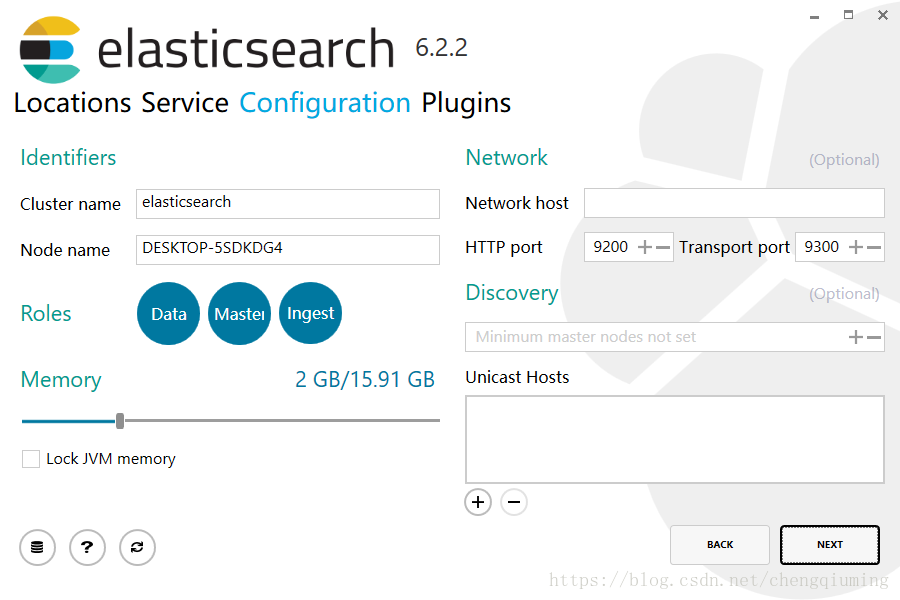Click the Roles section heading

click(x=46, y=313)
